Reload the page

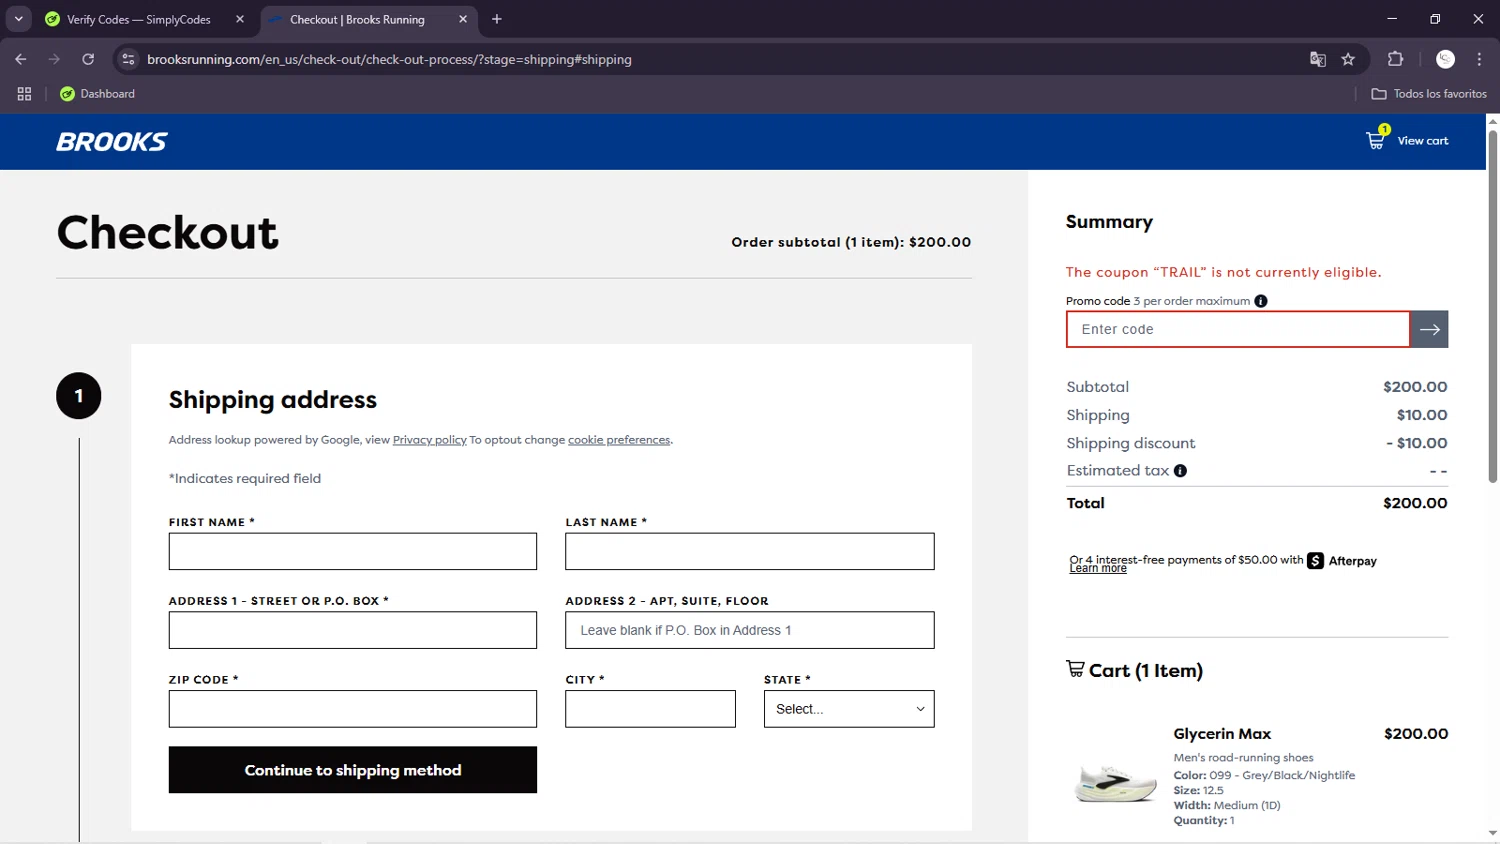tap(88, 59)
